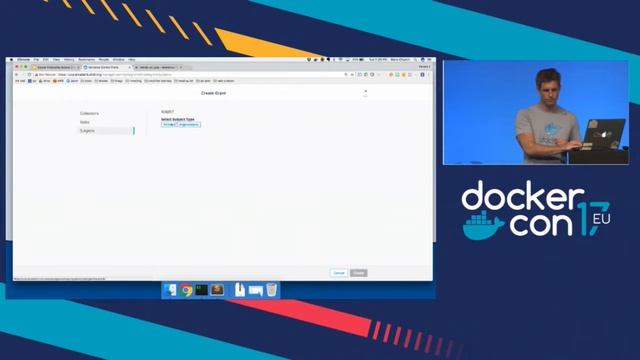Open the Window menu

coord(119,60)
